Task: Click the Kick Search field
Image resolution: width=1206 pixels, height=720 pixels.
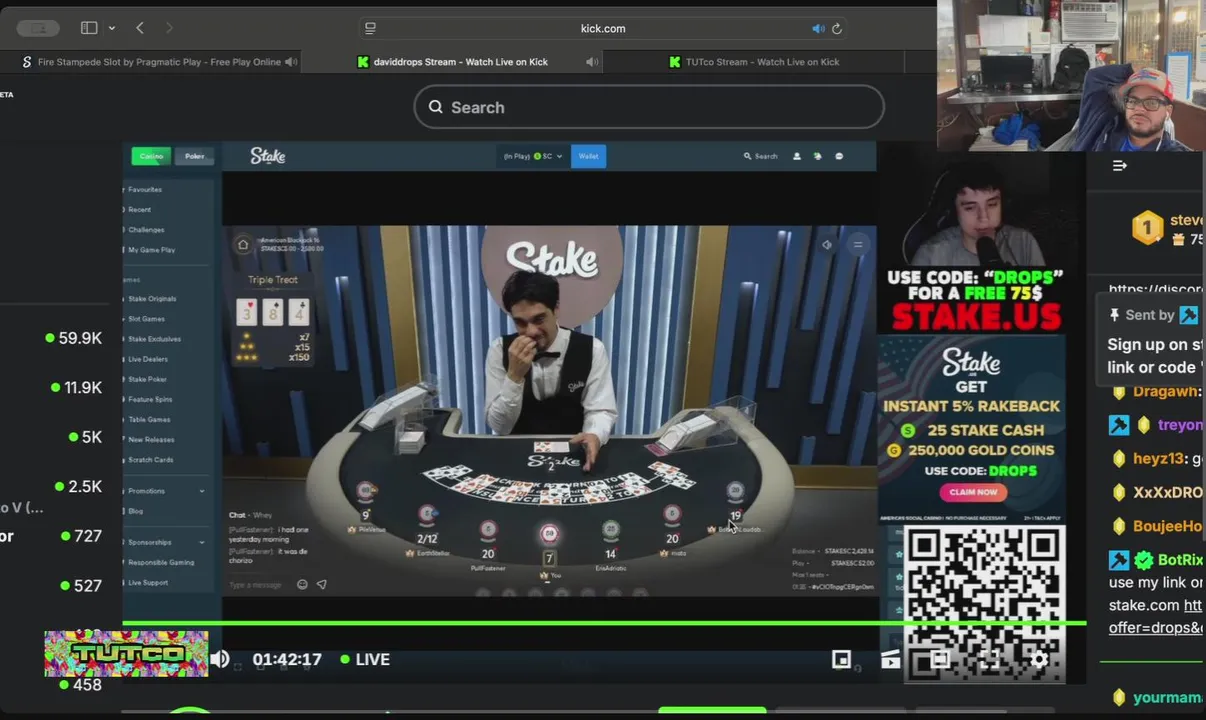Action: [x=649, y=107]
